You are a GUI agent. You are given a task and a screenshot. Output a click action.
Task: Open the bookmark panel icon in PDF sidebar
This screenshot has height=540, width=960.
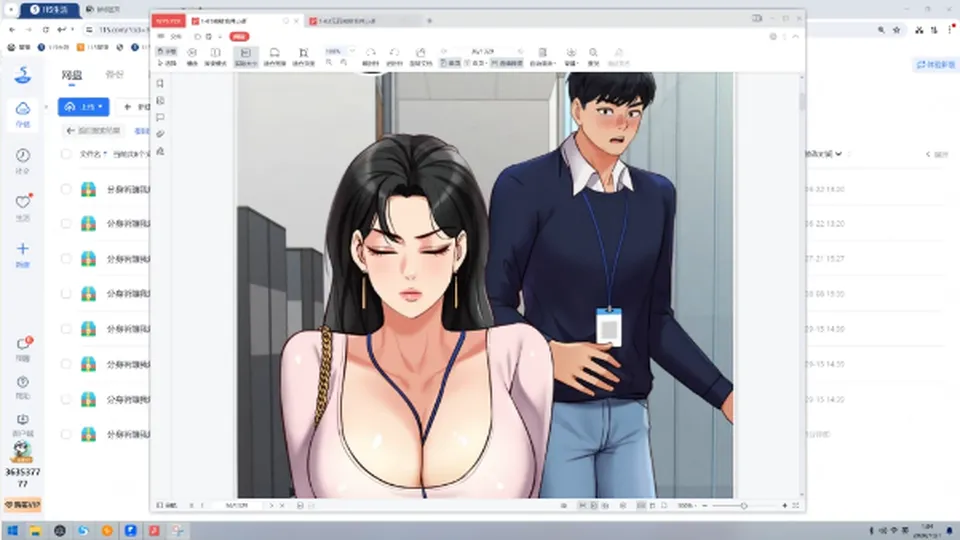[160, 83]
